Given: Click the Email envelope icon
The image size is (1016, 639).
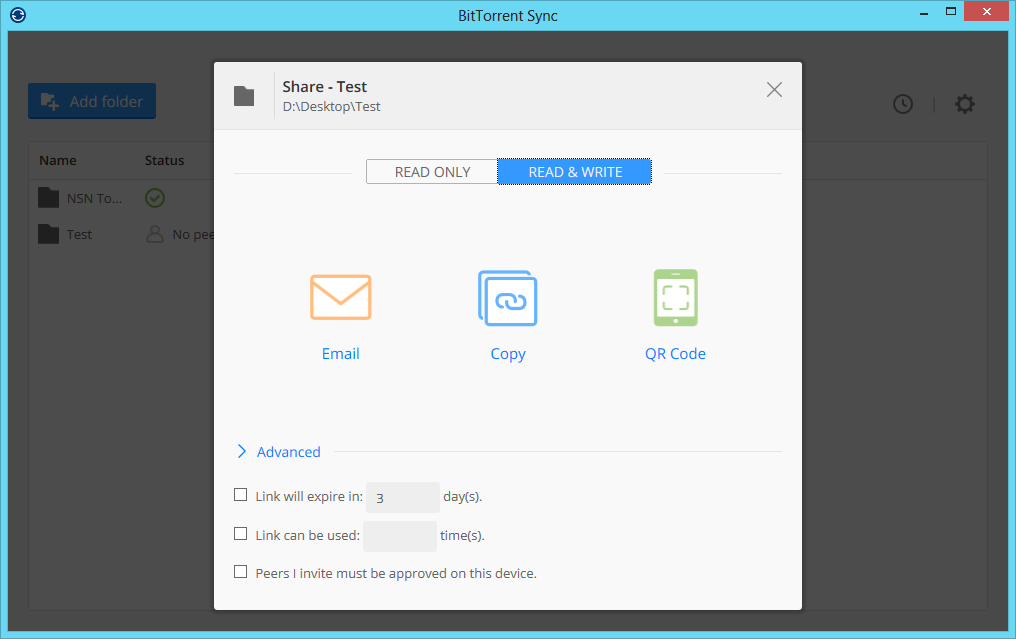Looking at the screenshot, I should (340, 297).
